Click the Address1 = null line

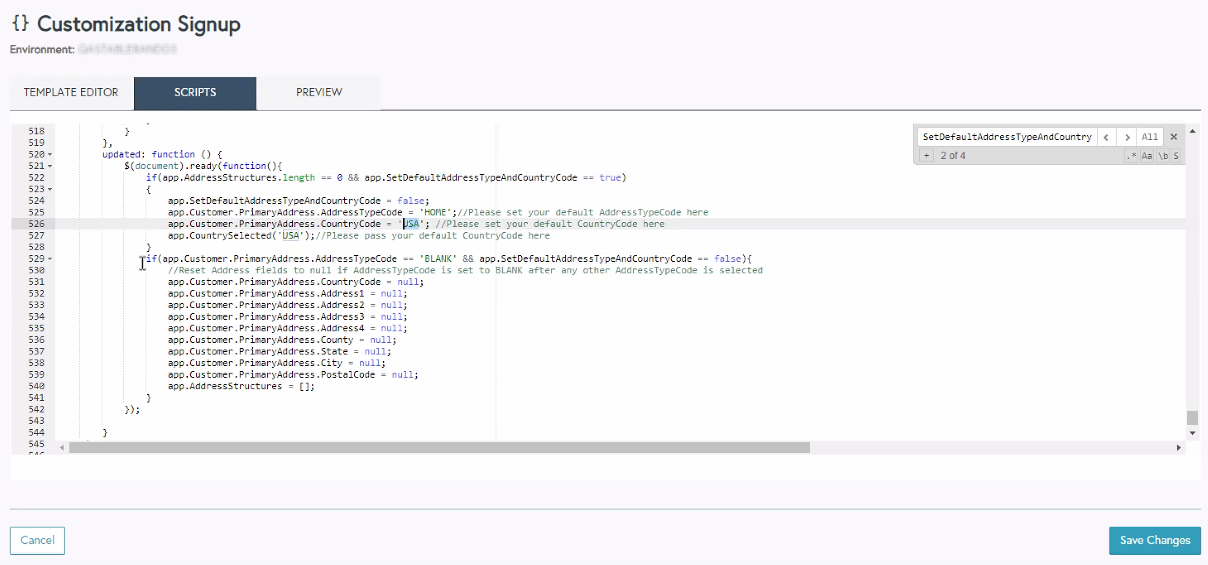coord(287,294)
